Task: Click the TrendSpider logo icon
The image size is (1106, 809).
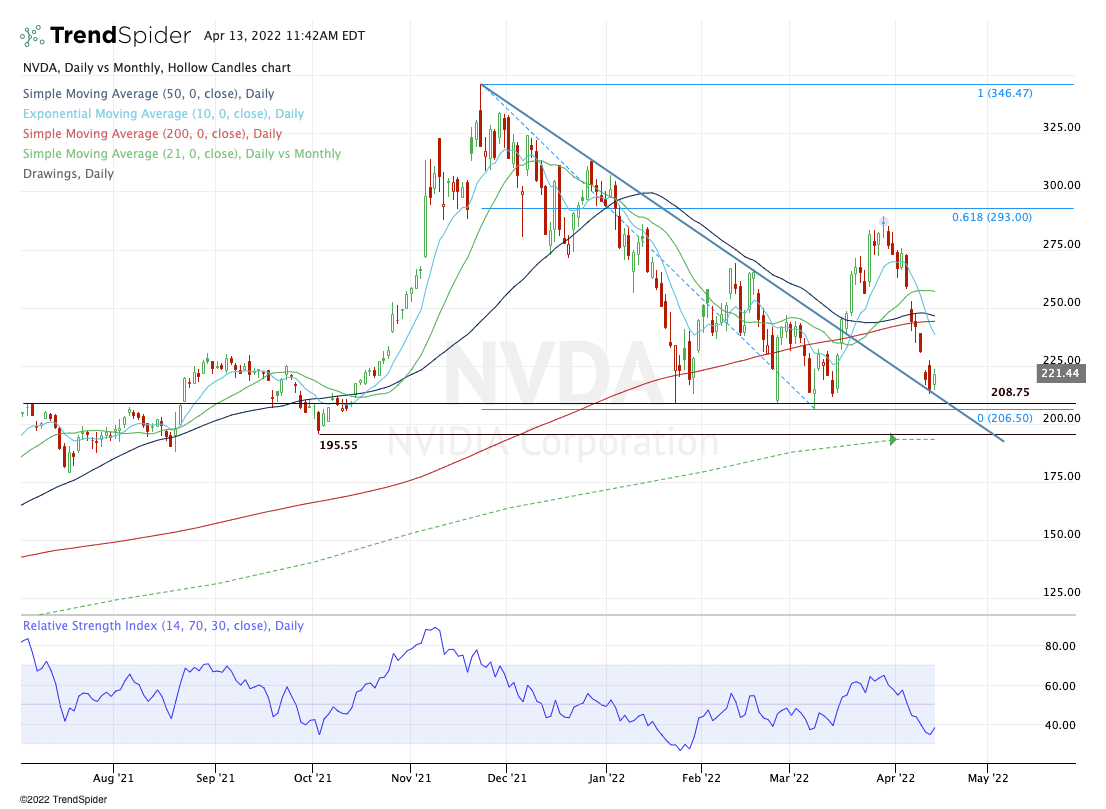Action: coord(32,36)
